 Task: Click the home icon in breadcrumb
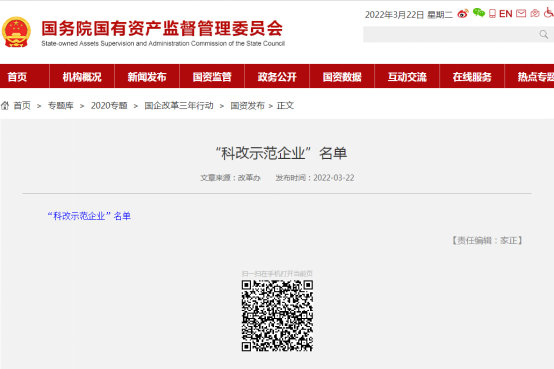click(x=5, y=105)
